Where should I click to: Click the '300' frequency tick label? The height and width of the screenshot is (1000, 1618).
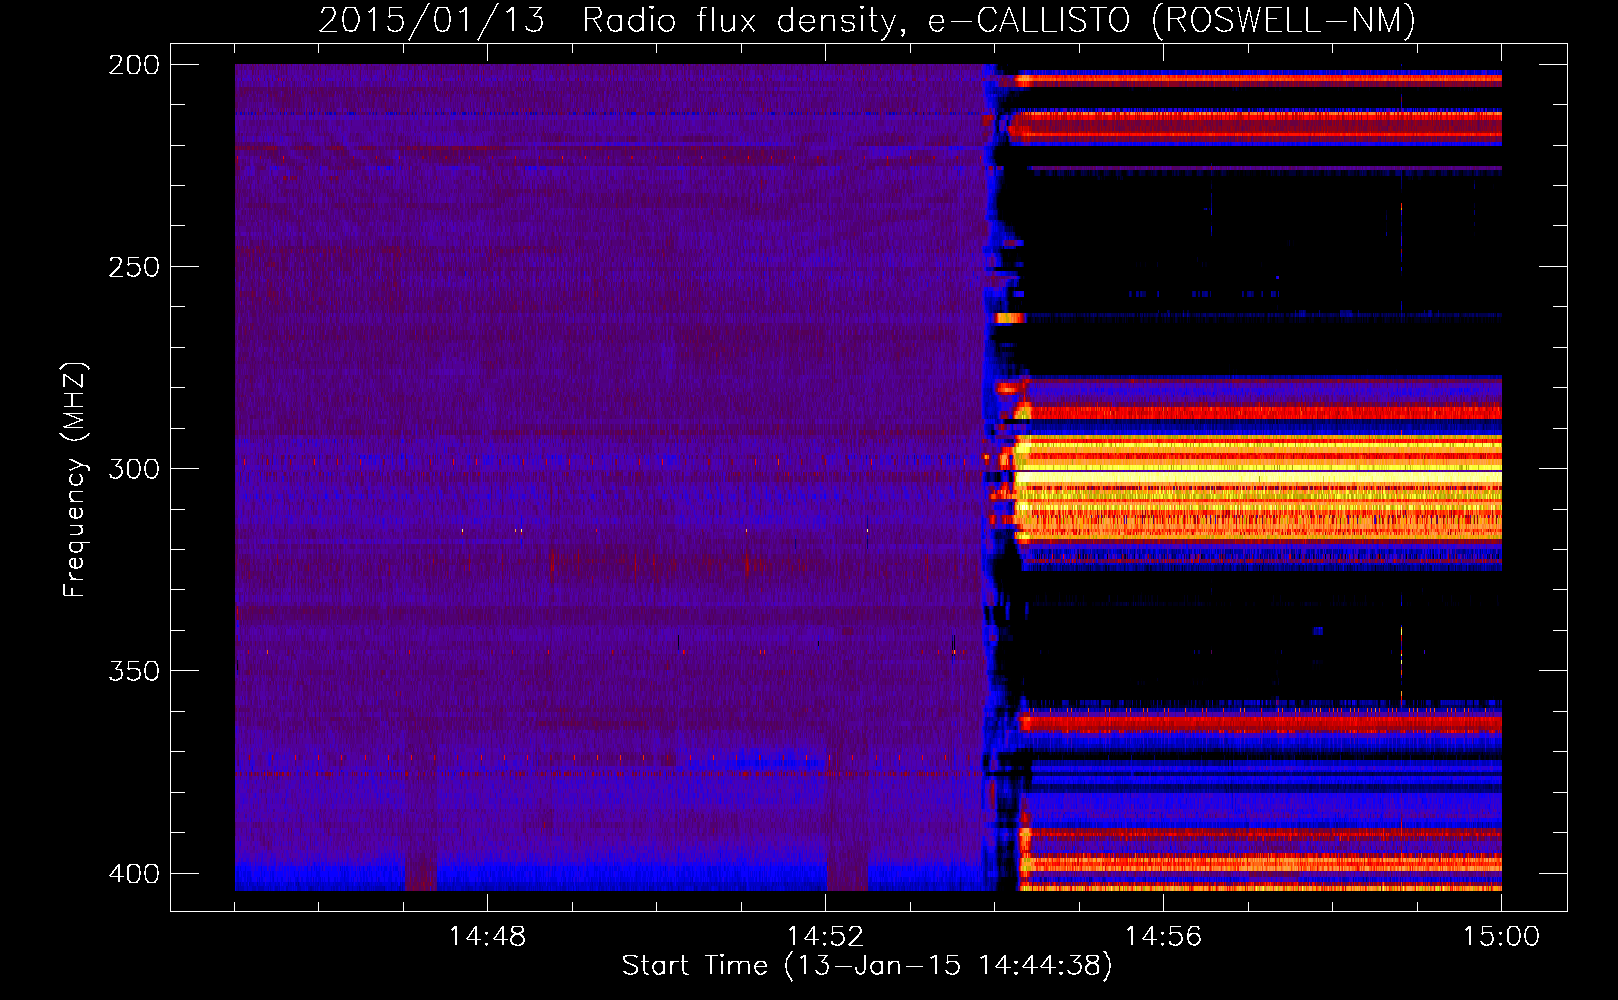[x=134, y=469]
